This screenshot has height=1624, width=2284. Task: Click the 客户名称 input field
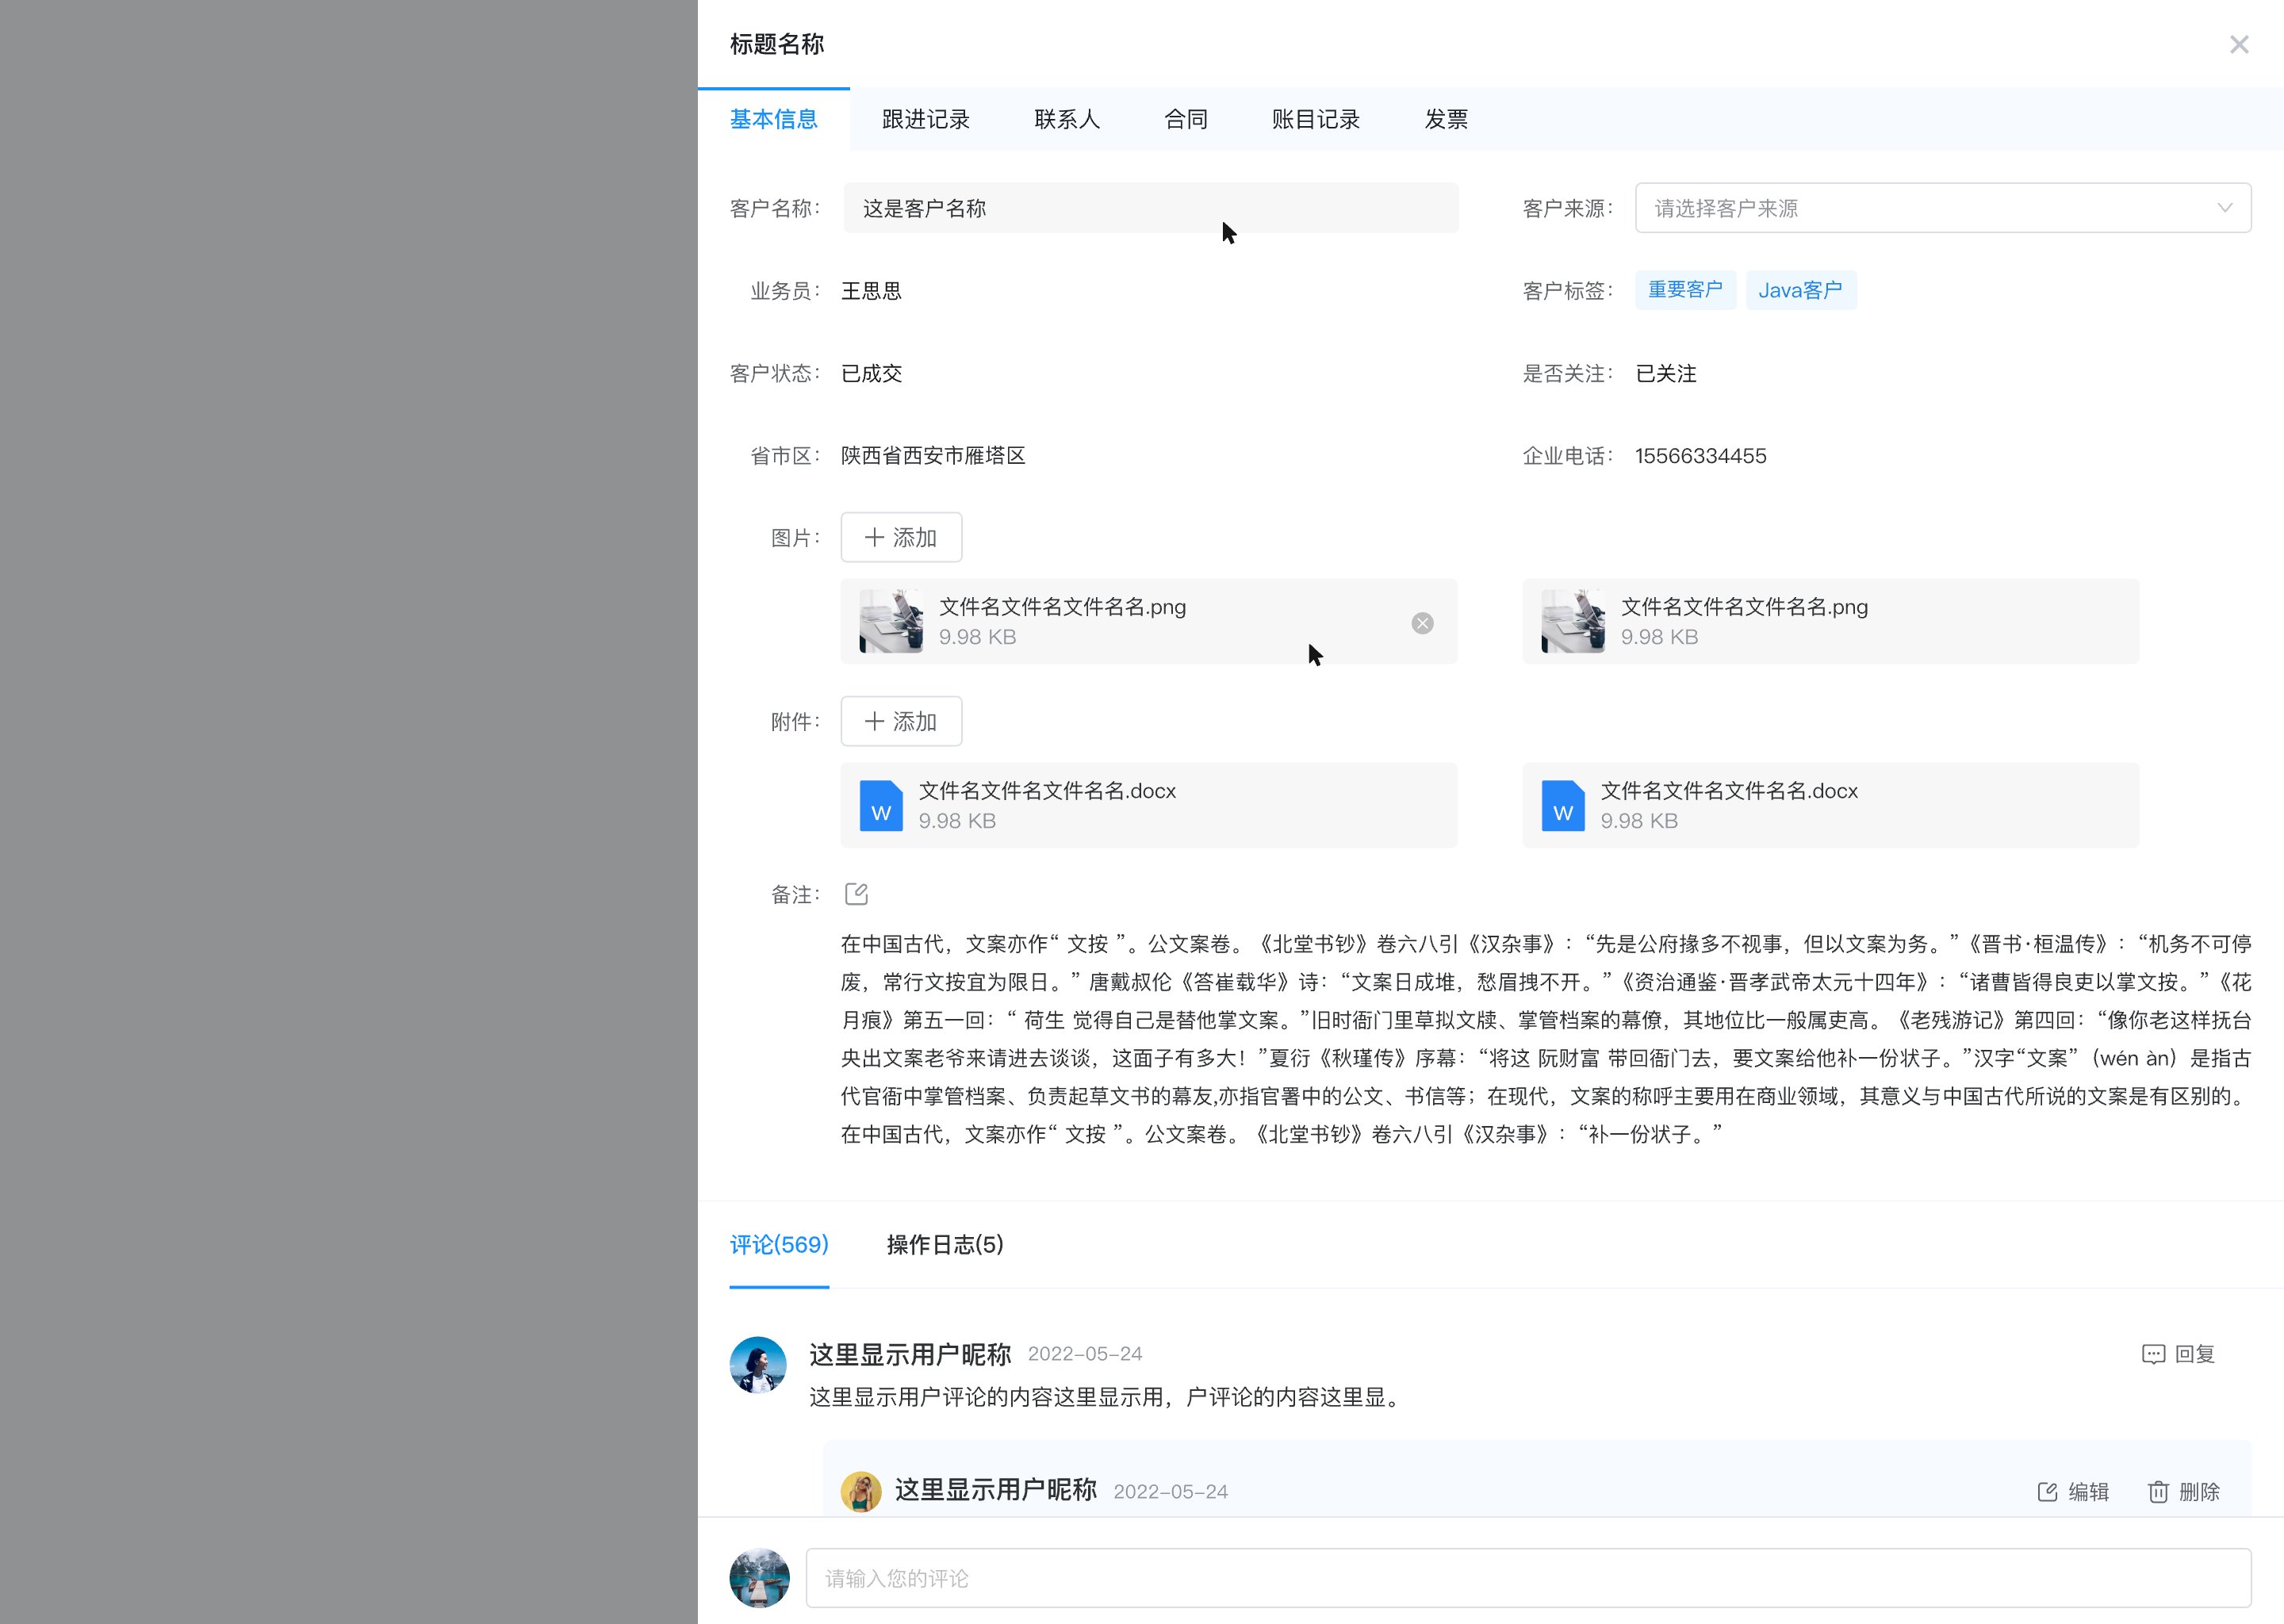point(1150,208)
